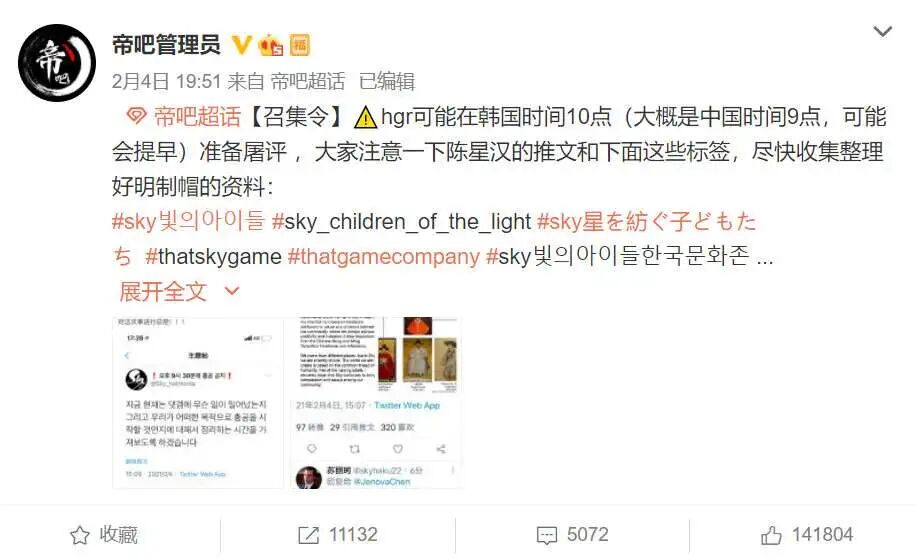
Task: Click the 帝吧超话 super topic diamond icon
Action: 136,116
